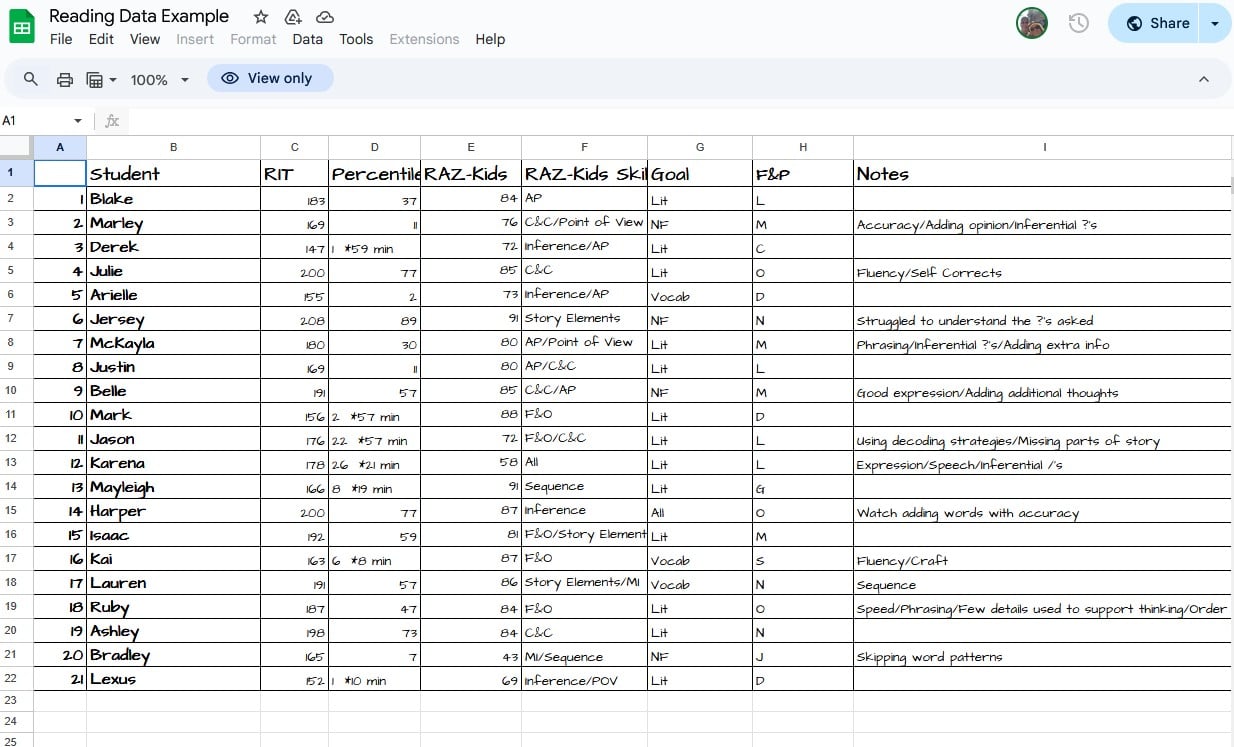1234x747 pixels.
Task: Click the user profile avatar
Action: pyautogui.click(x=1031, y=23)
